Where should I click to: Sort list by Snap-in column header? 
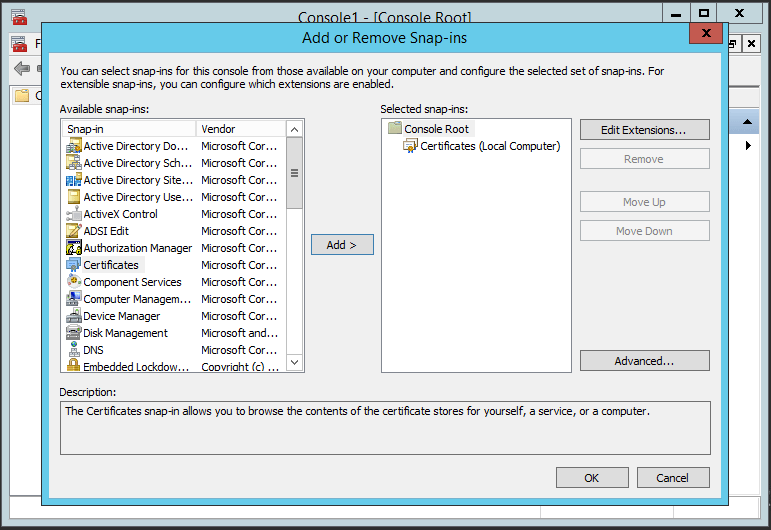(128, 129)
